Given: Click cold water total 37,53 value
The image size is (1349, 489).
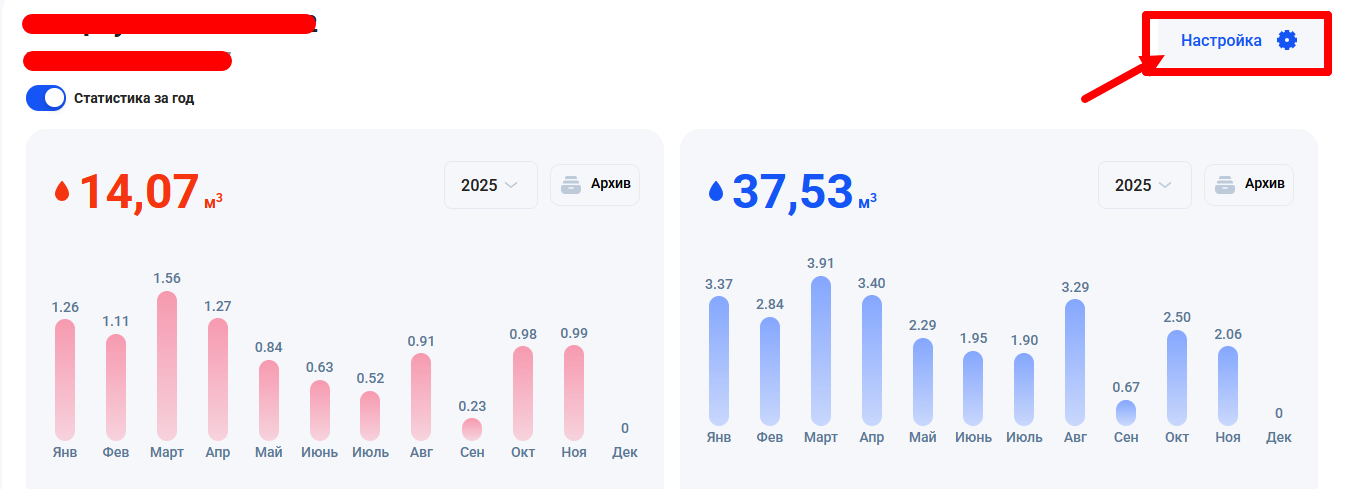Looking at the screenshot, I should tap(793, 191).
